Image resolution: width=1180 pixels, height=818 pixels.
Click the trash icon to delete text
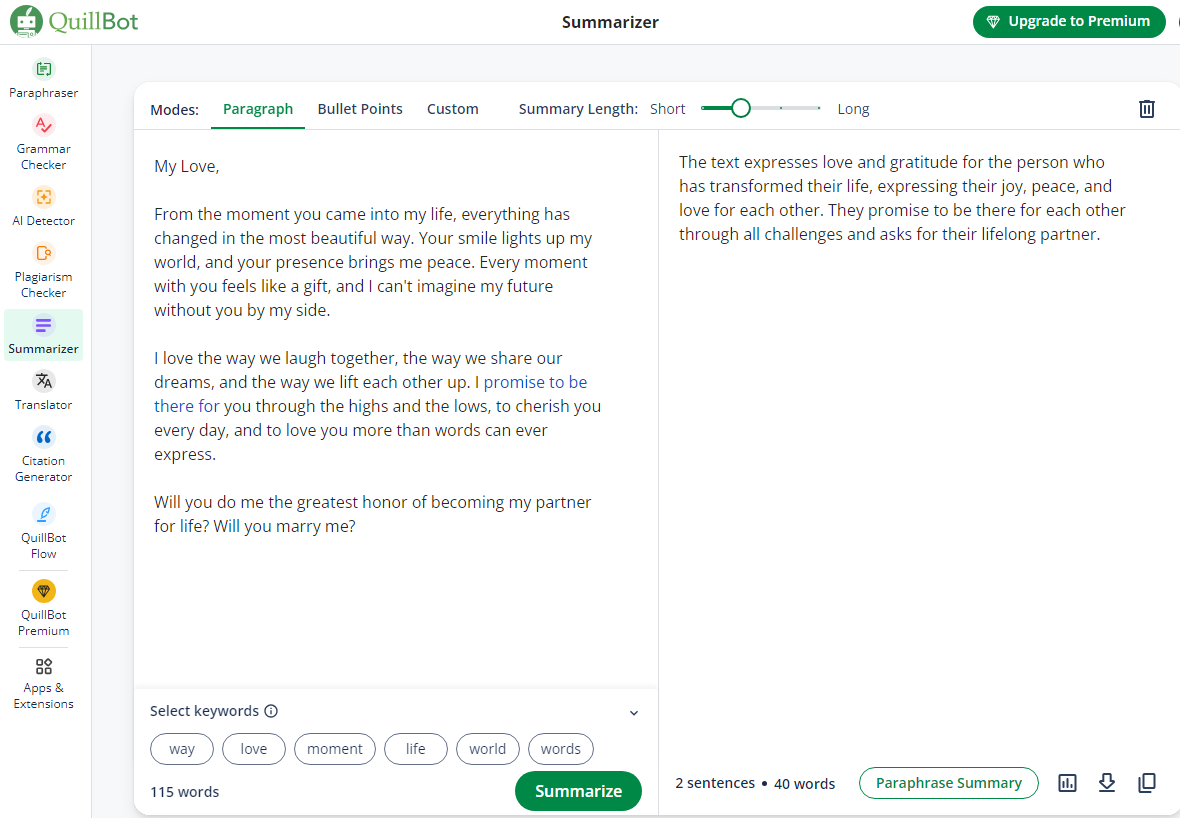click(x=1147, y=109)
